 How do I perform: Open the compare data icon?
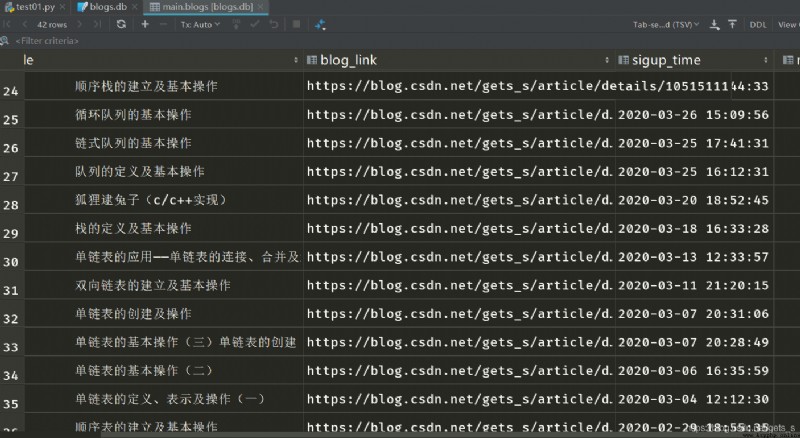(320, 24)
